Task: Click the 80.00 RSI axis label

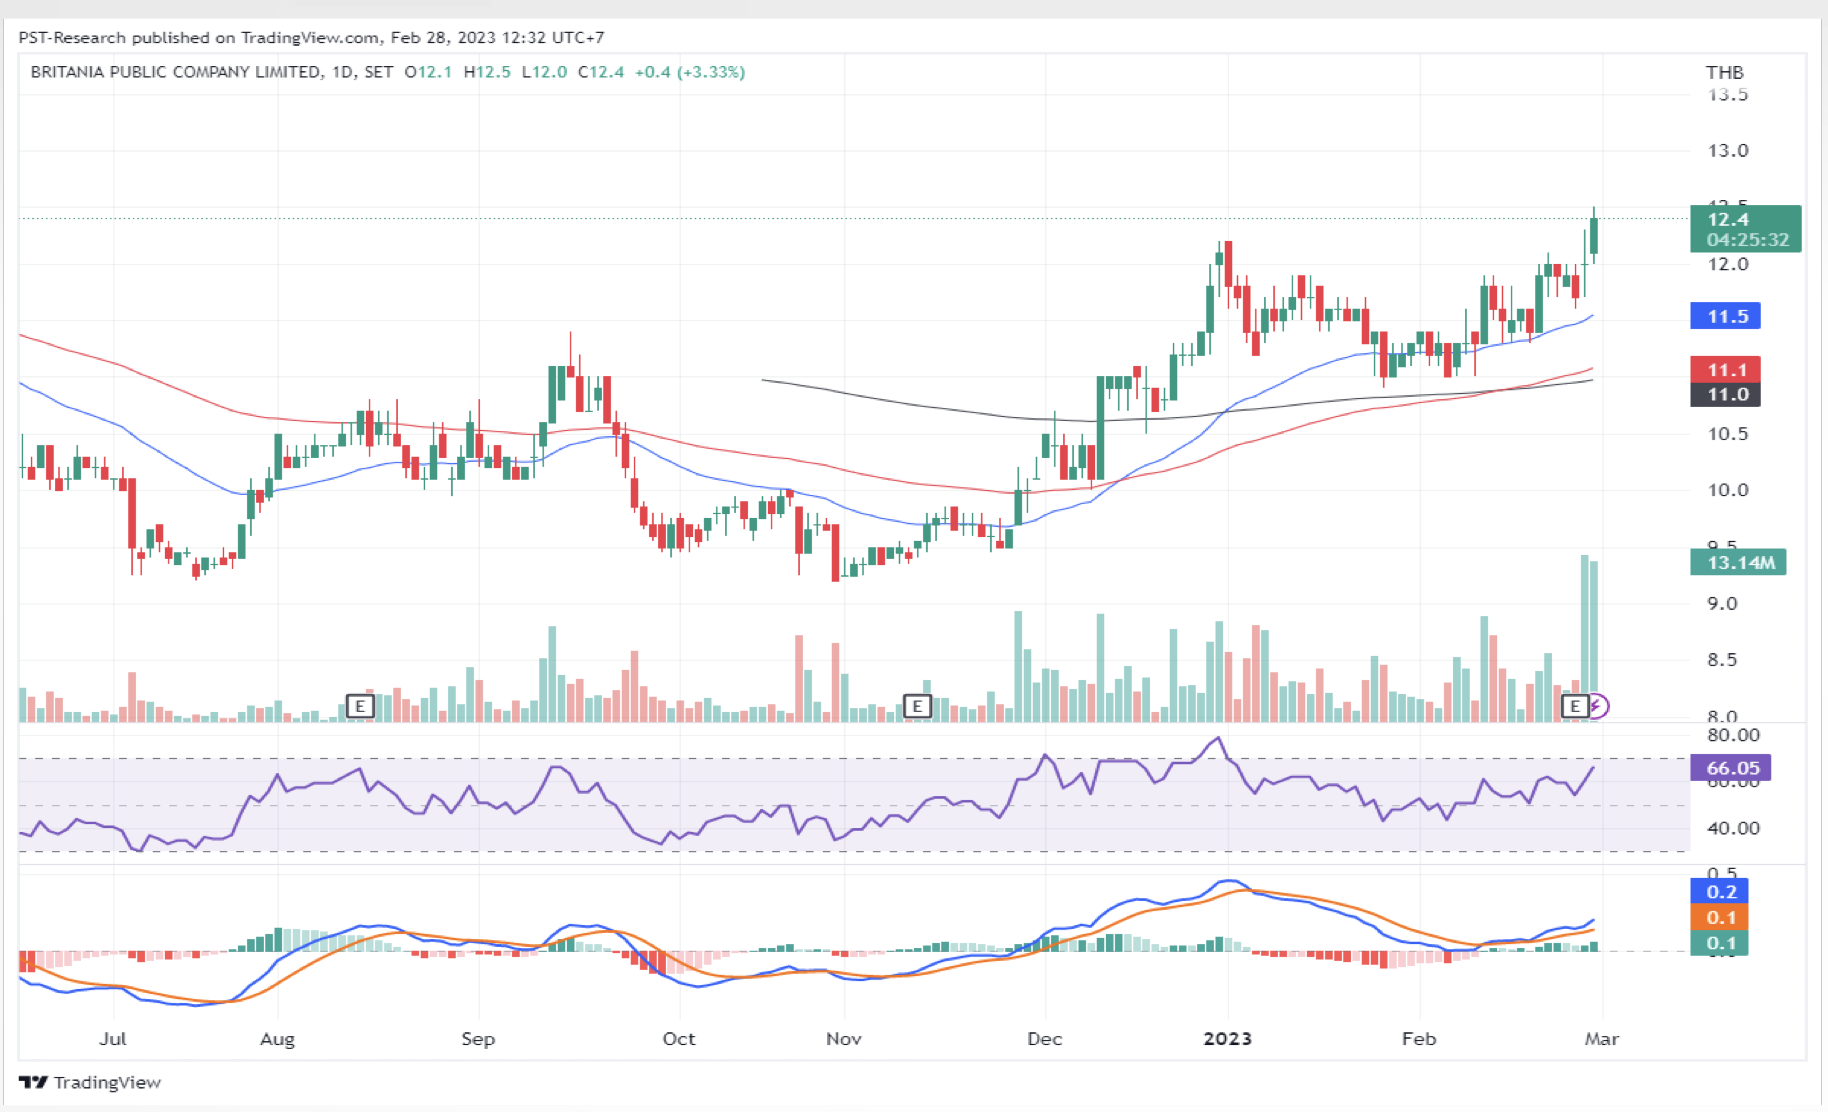Action: pos(1733,735)
